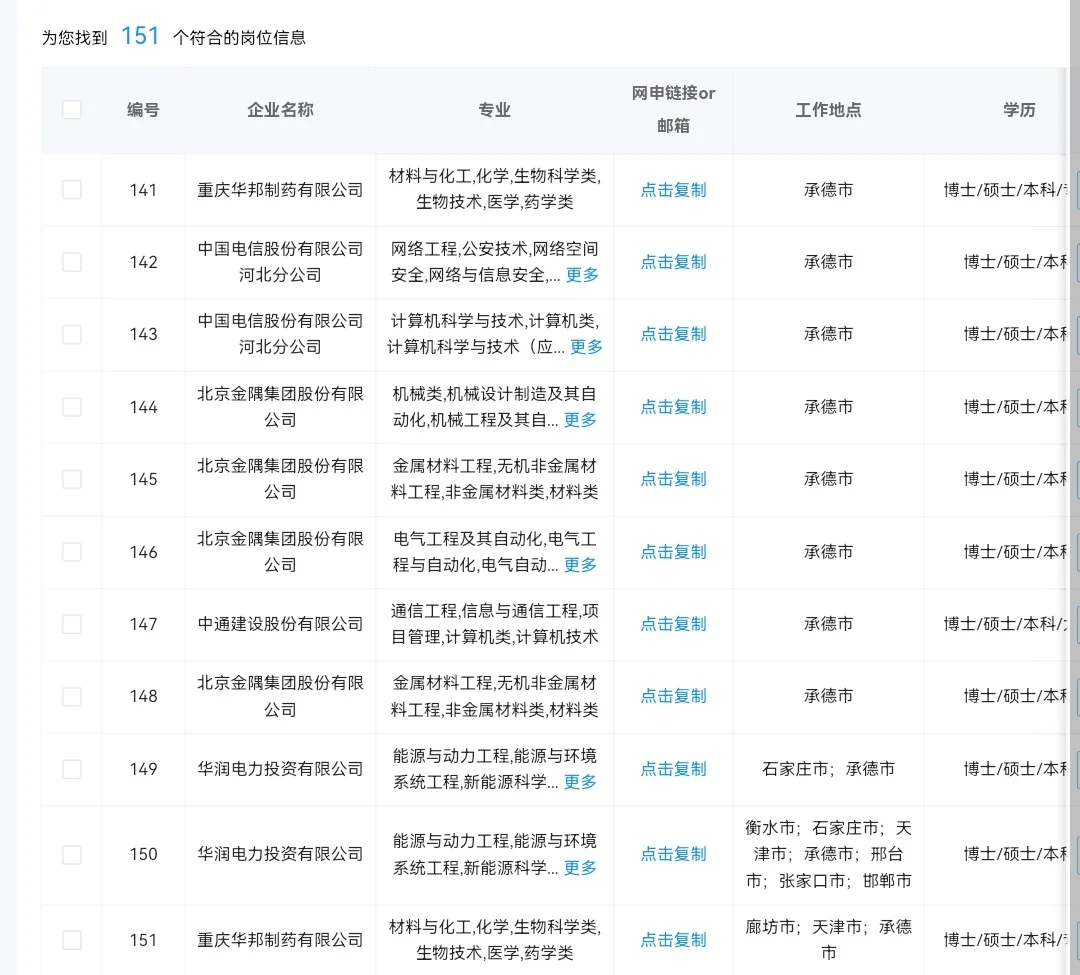Image resolution: width=1080 pixels, height=975 pixels.
Task: Check the checkbox for row 148
Action: [72, 696]
